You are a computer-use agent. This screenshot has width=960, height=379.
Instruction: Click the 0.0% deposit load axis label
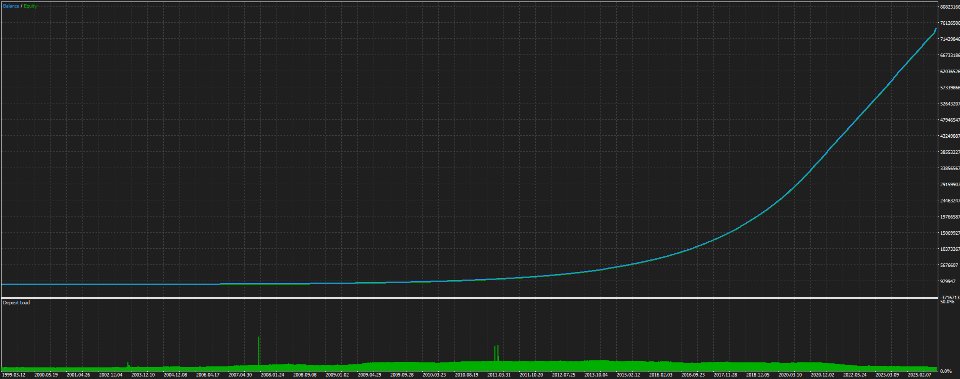point(947,370)
